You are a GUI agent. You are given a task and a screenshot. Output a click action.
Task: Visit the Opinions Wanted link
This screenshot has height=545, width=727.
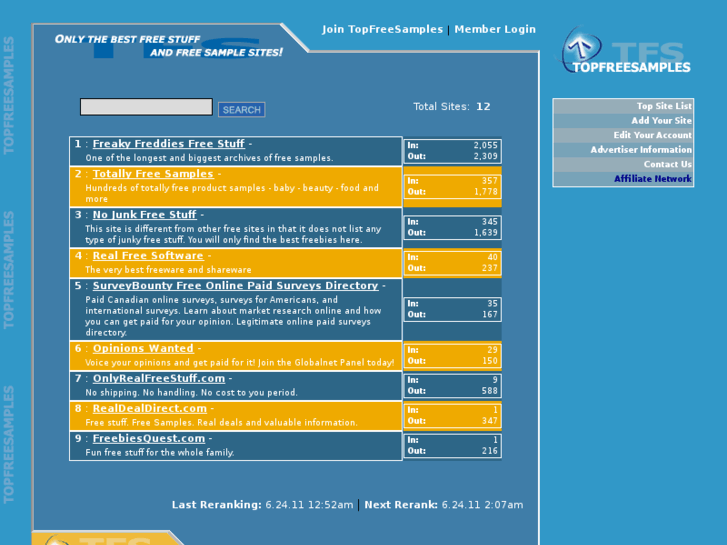coord(143,348)
